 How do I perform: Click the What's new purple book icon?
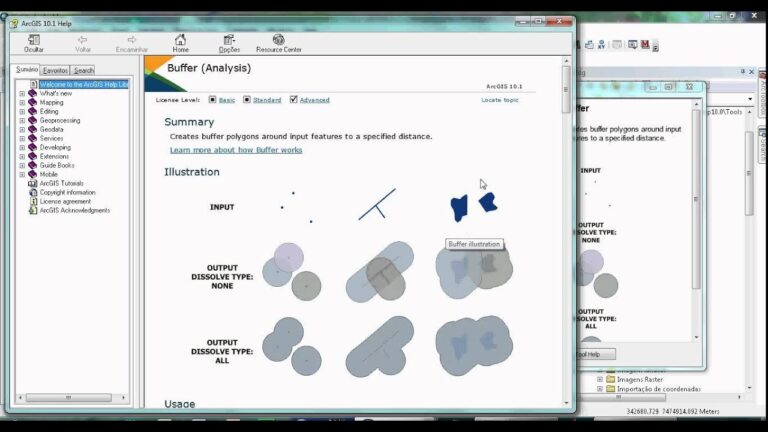click(33, 93)
